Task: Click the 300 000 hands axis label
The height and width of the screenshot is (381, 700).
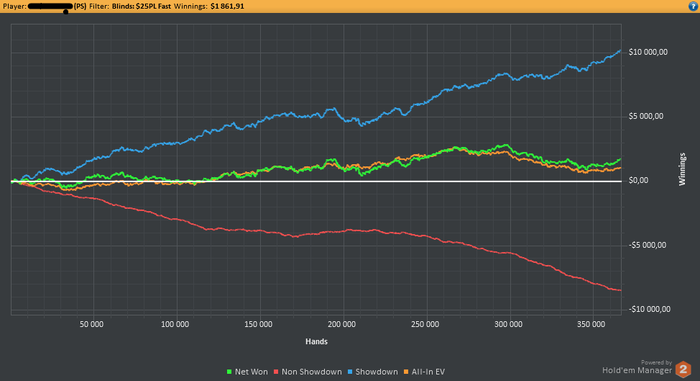Action: [508, 324]
